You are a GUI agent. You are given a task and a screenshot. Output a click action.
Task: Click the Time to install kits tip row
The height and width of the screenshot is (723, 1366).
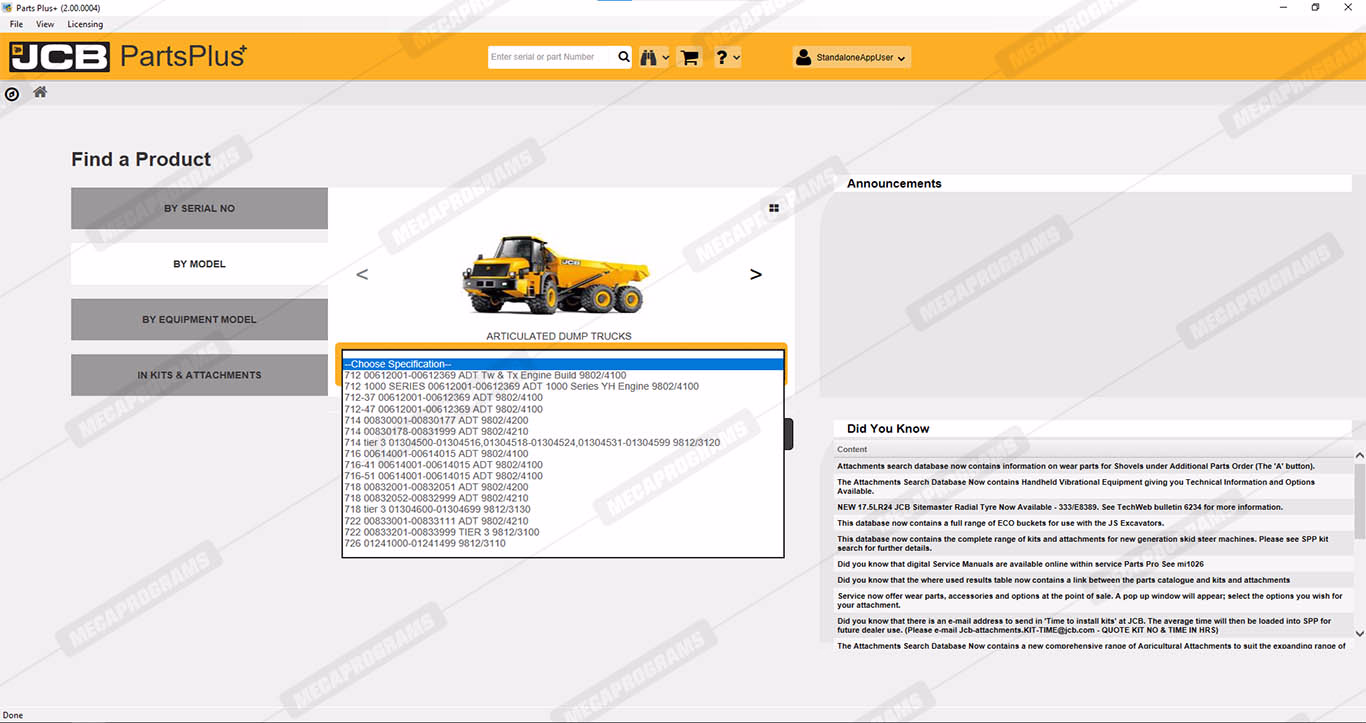point(1093,626)
